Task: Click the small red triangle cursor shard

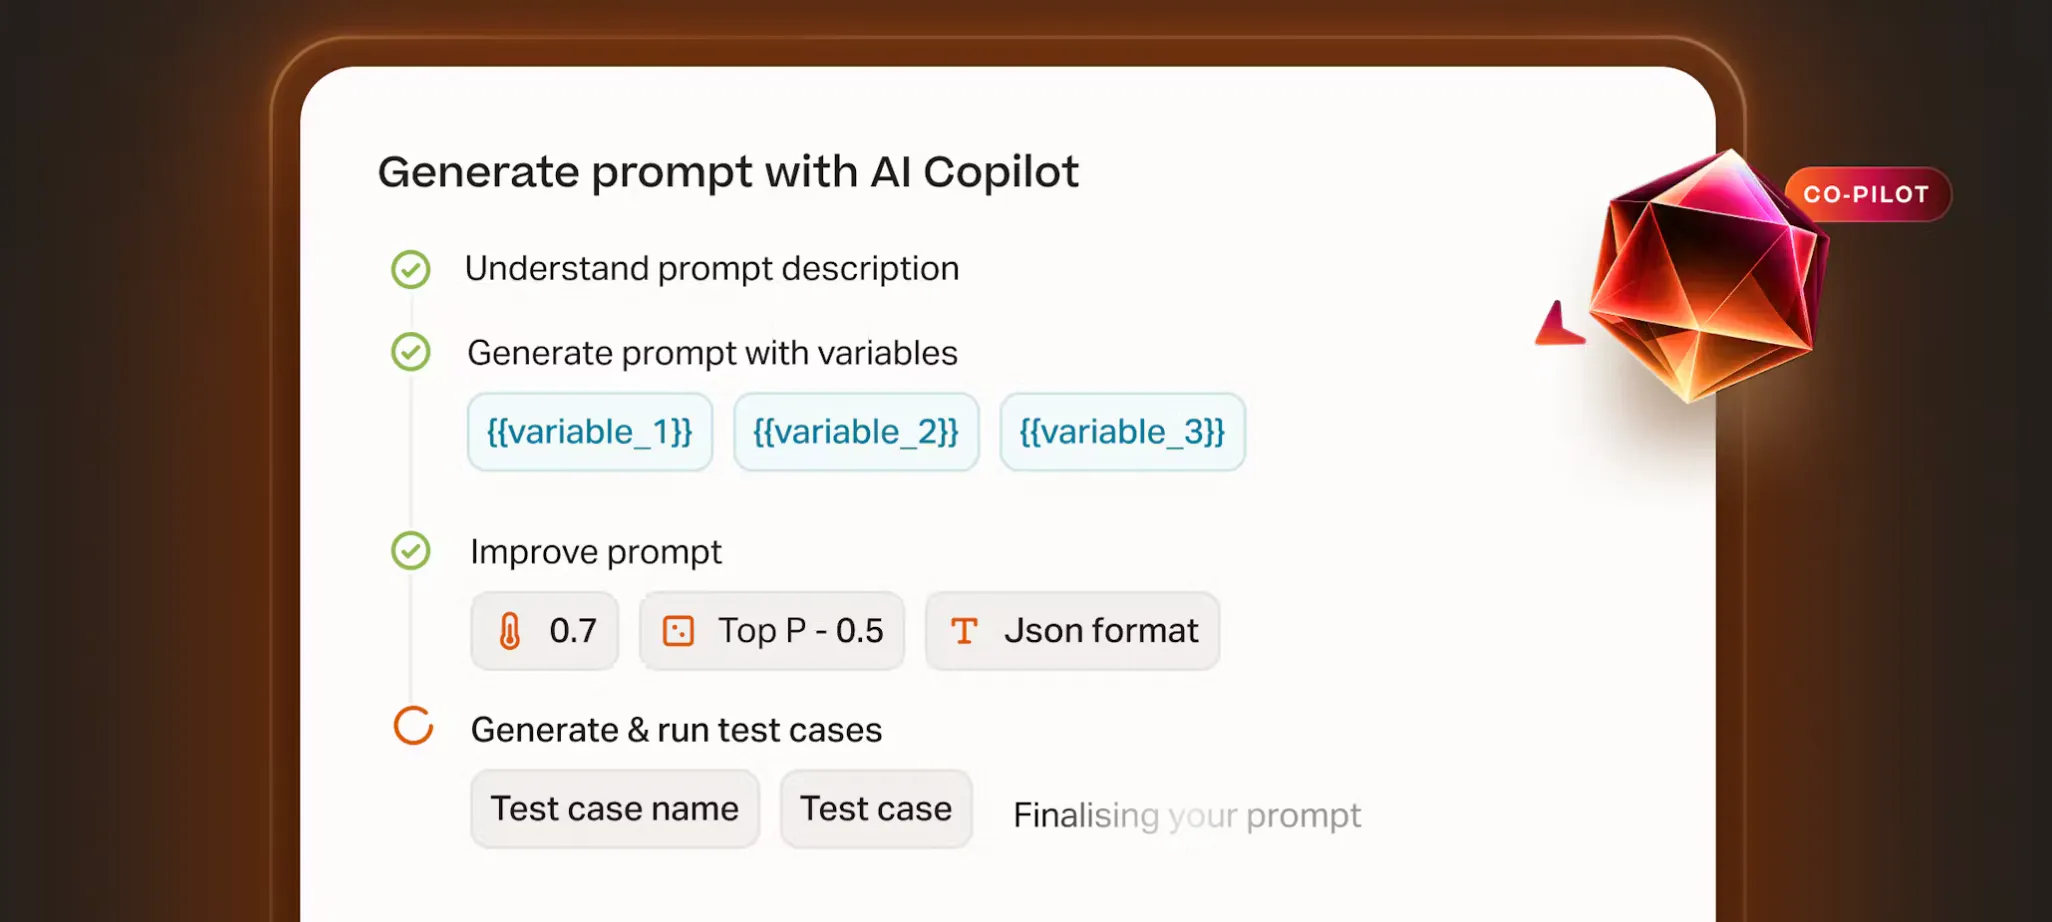Action: [1558, 324]
